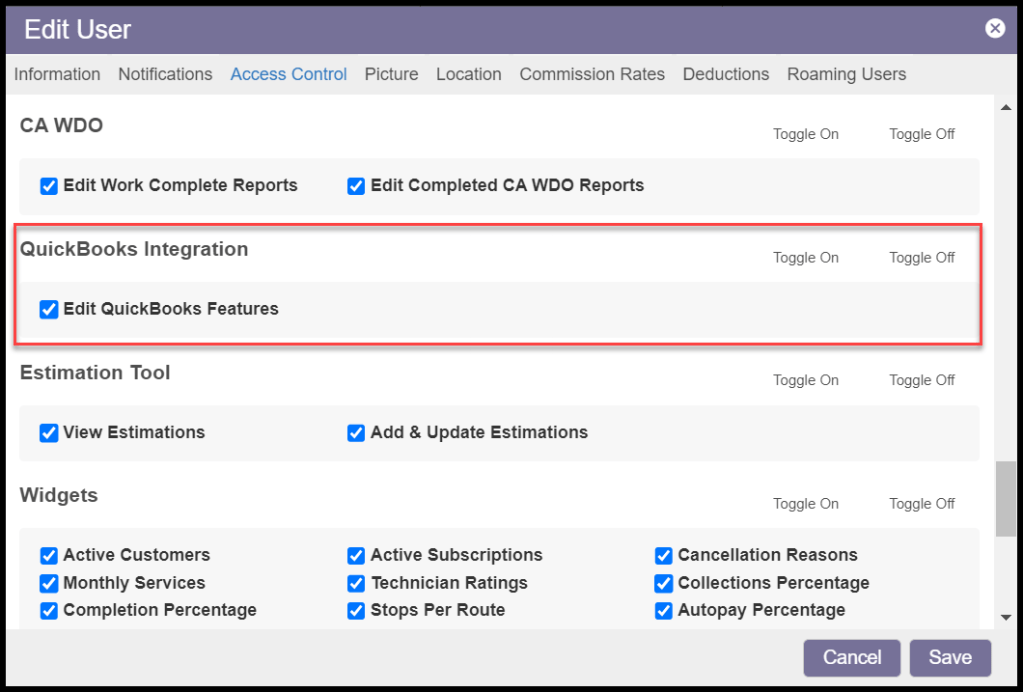Click Toggle On for CA WDO

tap(805, 135)
